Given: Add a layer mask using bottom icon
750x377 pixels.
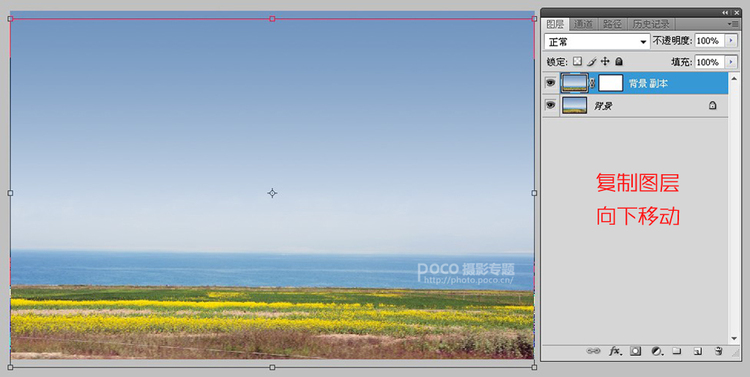Looking at the screenshot, I should coord(635,351).
